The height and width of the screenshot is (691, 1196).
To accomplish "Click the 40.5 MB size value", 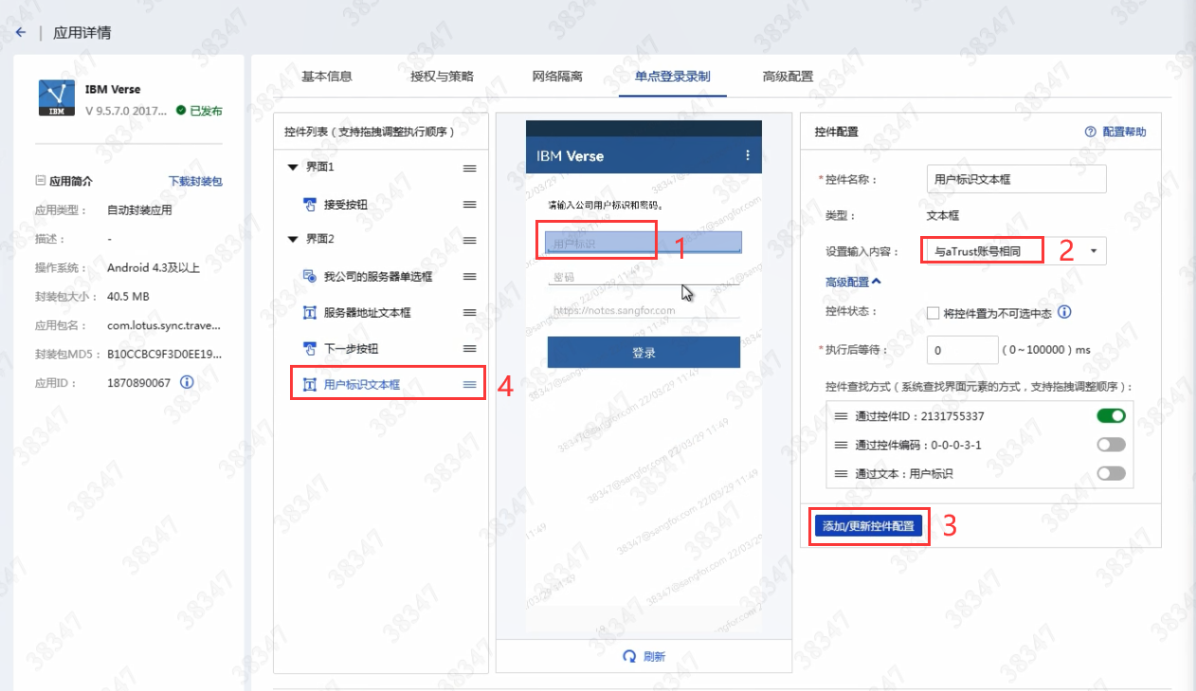I will tap(128, 296).
